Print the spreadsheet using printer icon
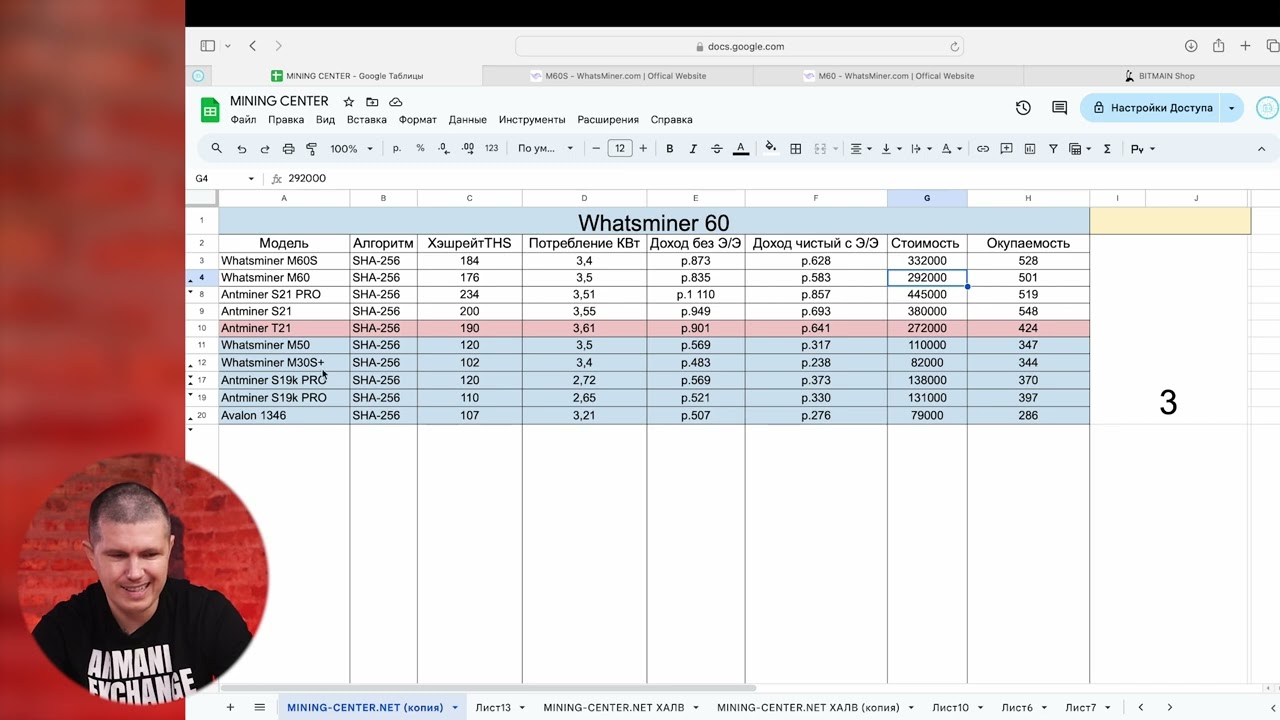1280x720 pixels. 288,149
